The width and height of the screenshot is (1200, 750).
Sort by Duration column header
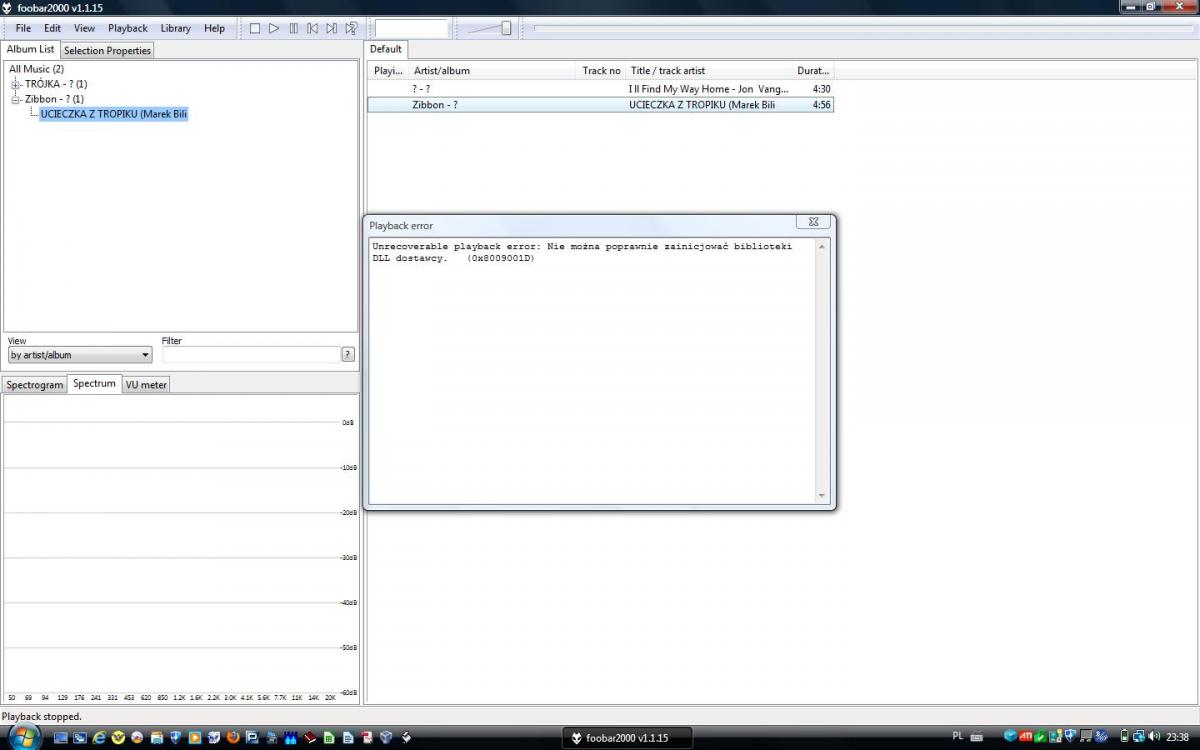[x=813, y=71]
